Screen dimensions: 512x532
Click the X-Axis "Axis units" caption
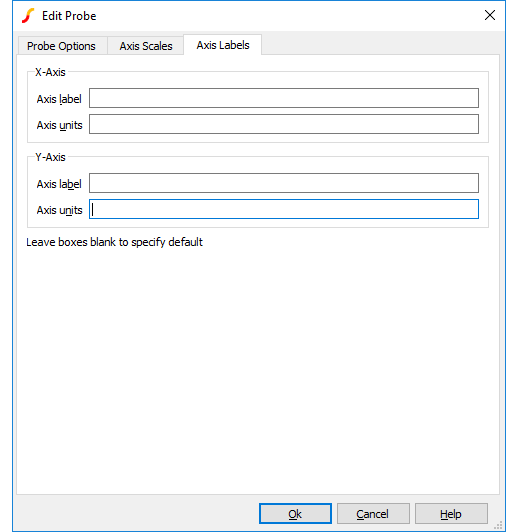[59, 125]
